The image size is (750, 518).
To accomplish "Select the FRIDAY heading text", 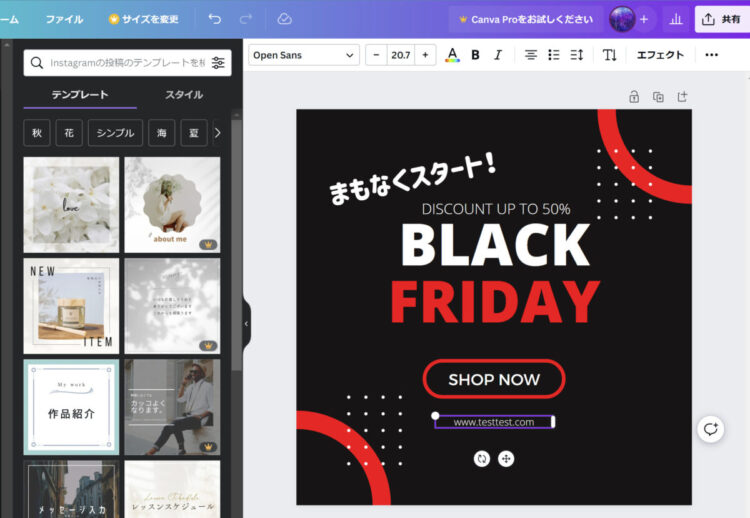I will pyautogui.click(x=495, y=302).
